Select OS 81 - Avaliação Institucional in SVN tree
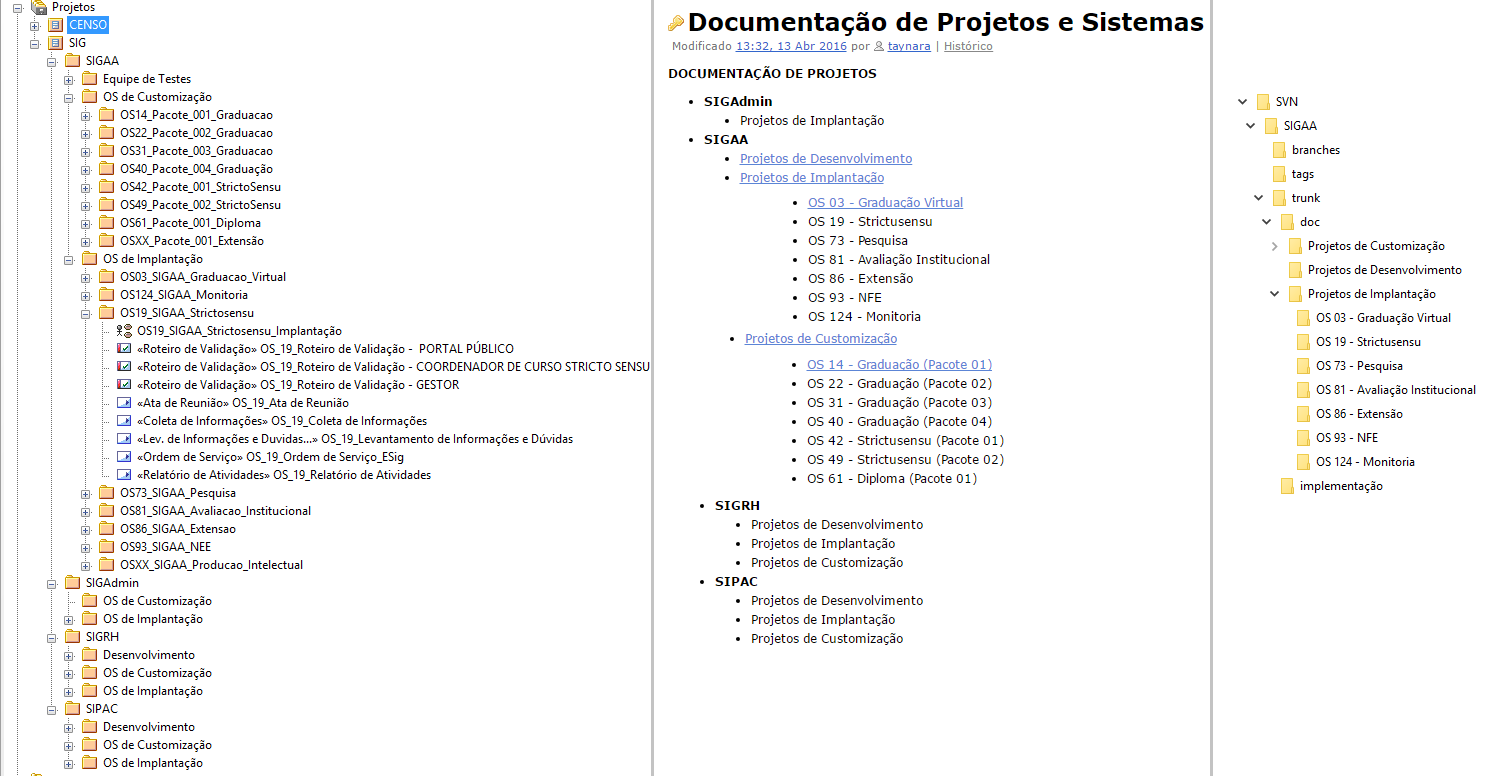Screen dimensions: 1507x776 pyautogui.click(x=1396, y=390)
